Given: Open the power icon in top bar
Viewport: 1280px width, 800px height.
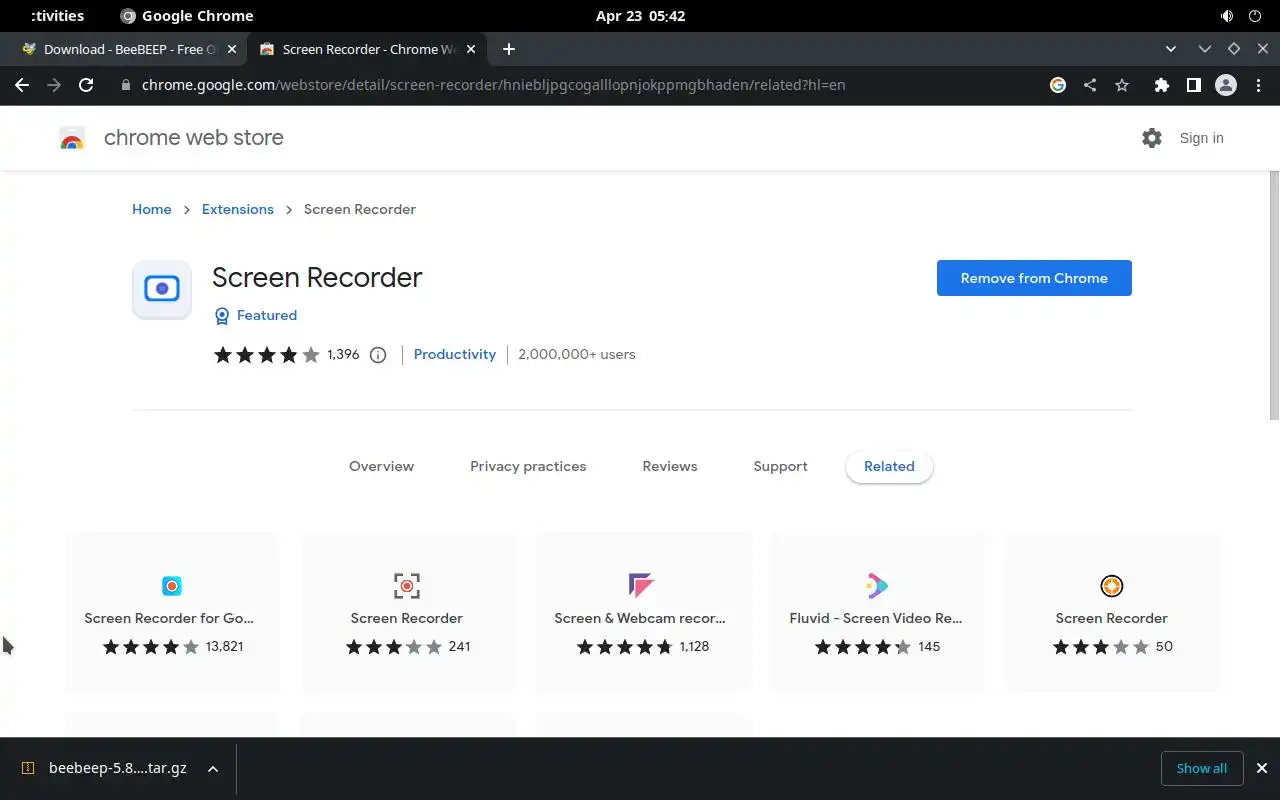Looking at the screenshot, I should point(1255,16).
